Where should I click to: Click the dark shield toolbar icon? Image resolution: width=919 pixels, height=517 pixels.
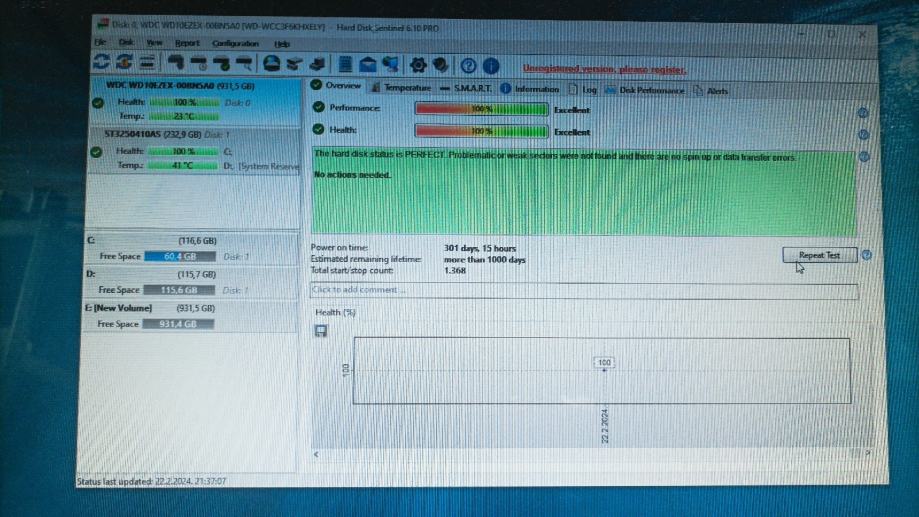click(x=441, y=64)
